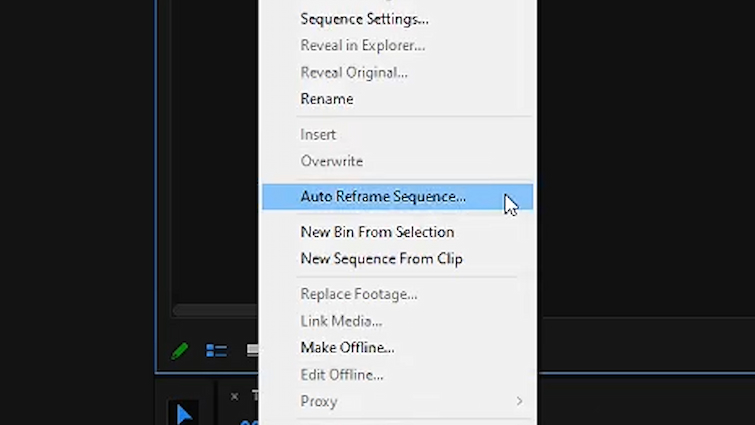Choose Make Offline menu option
Viewport: 755px width, 425px height.
(347, 348)
